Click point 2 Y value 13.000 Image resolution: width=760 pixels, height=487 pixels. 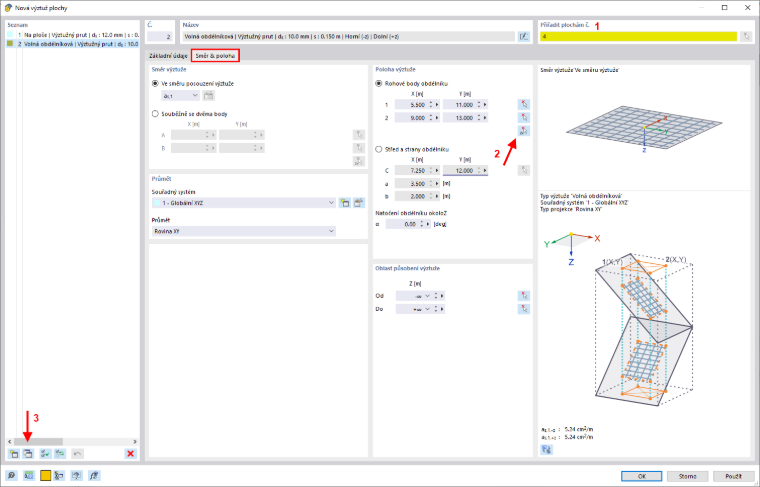point(460,118)
